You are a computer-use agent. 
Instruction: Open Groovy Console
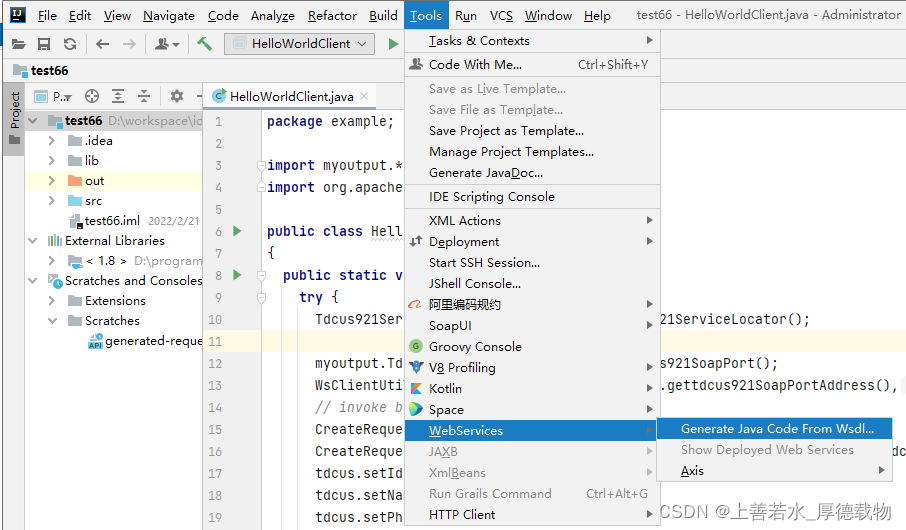pos(532,346)
